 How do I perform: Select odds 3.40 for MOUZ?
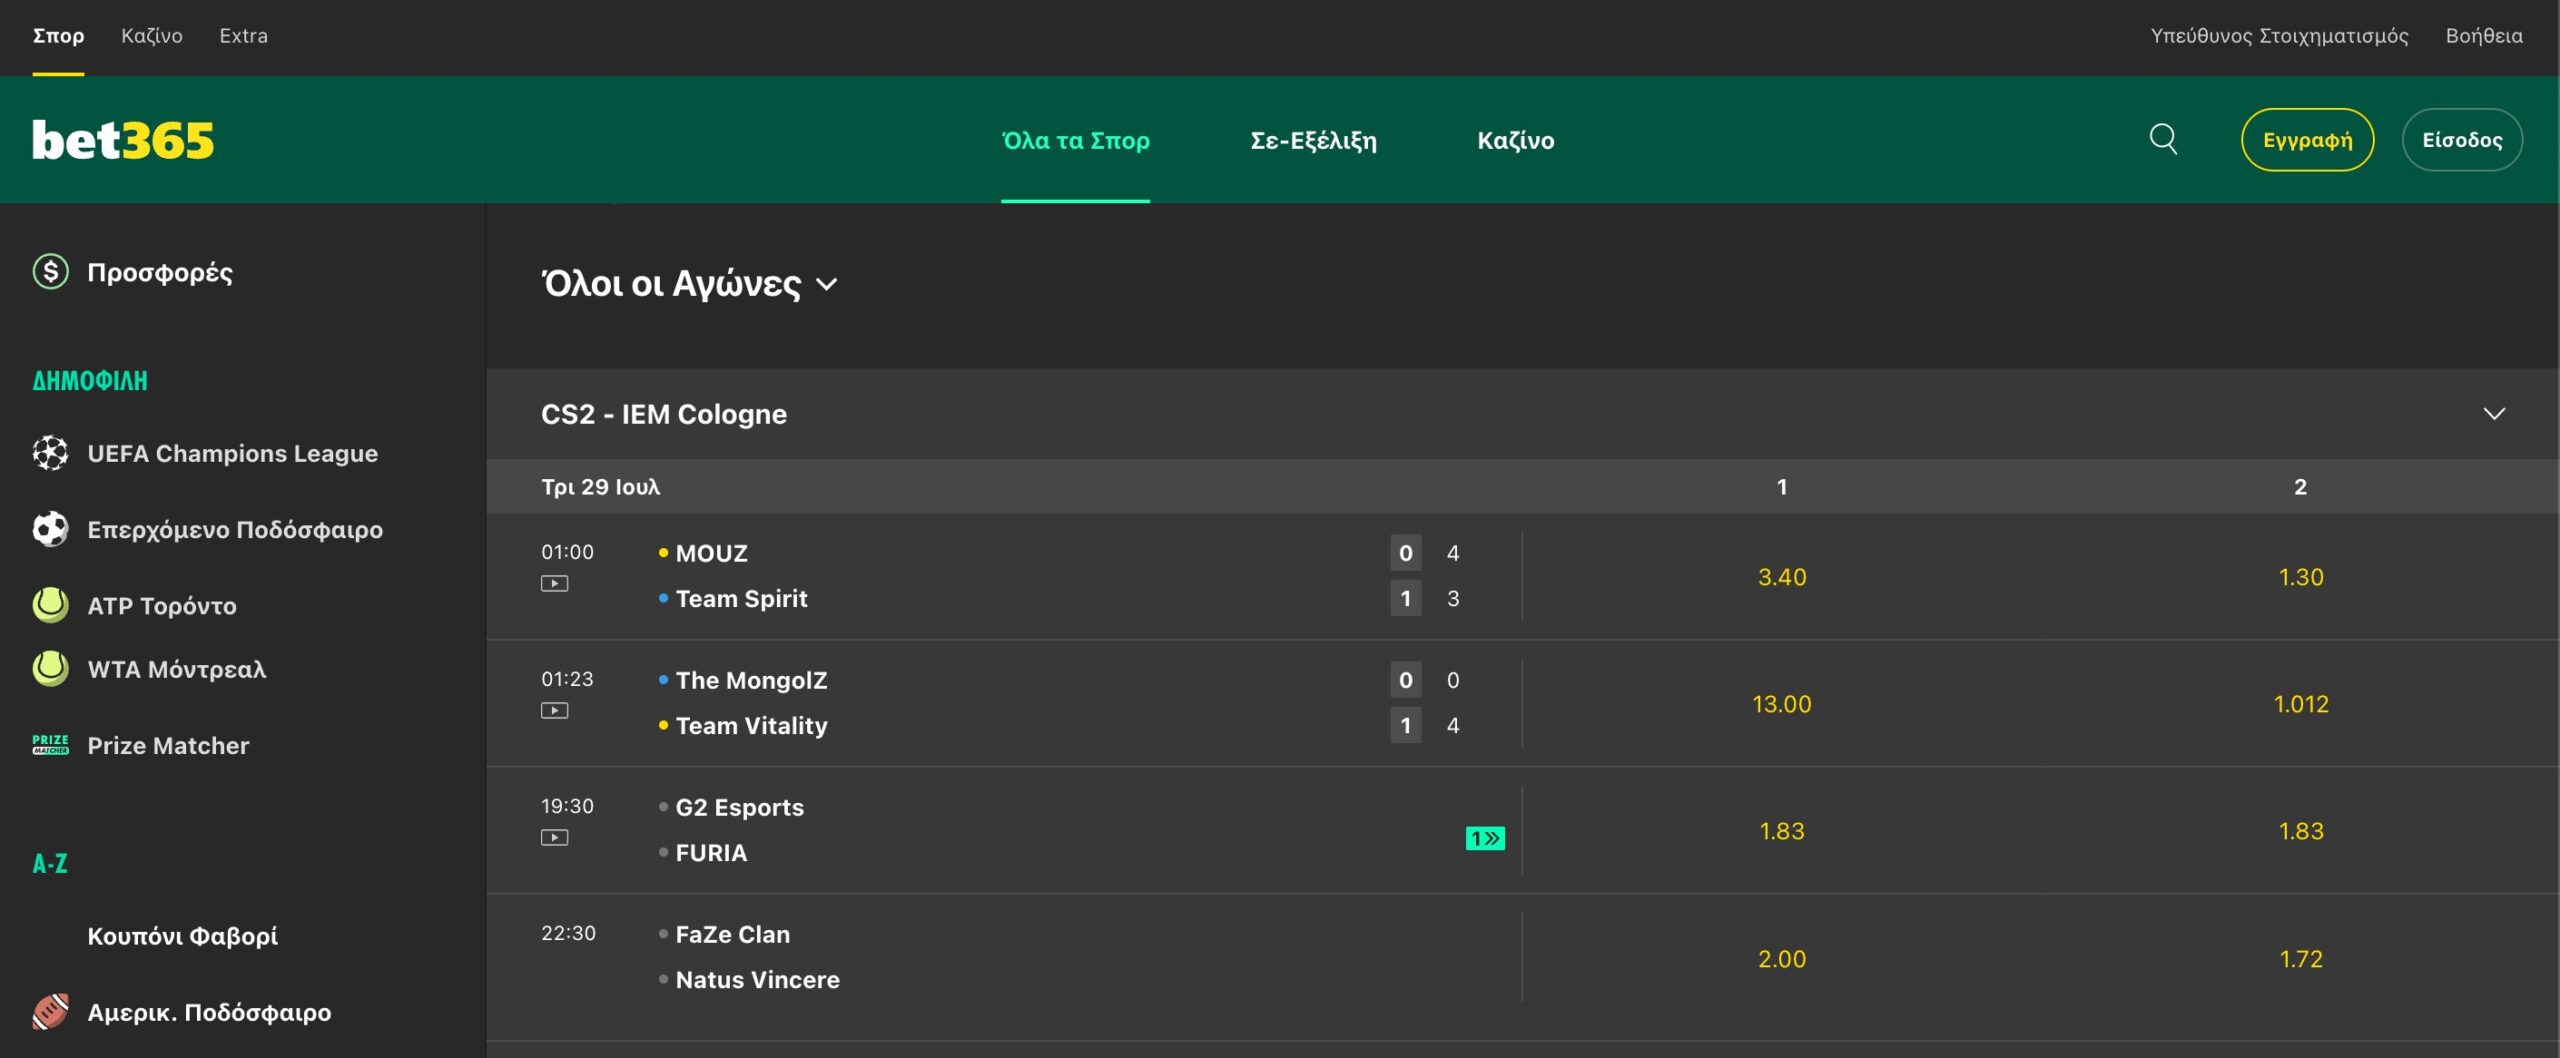pos(1781,577)
